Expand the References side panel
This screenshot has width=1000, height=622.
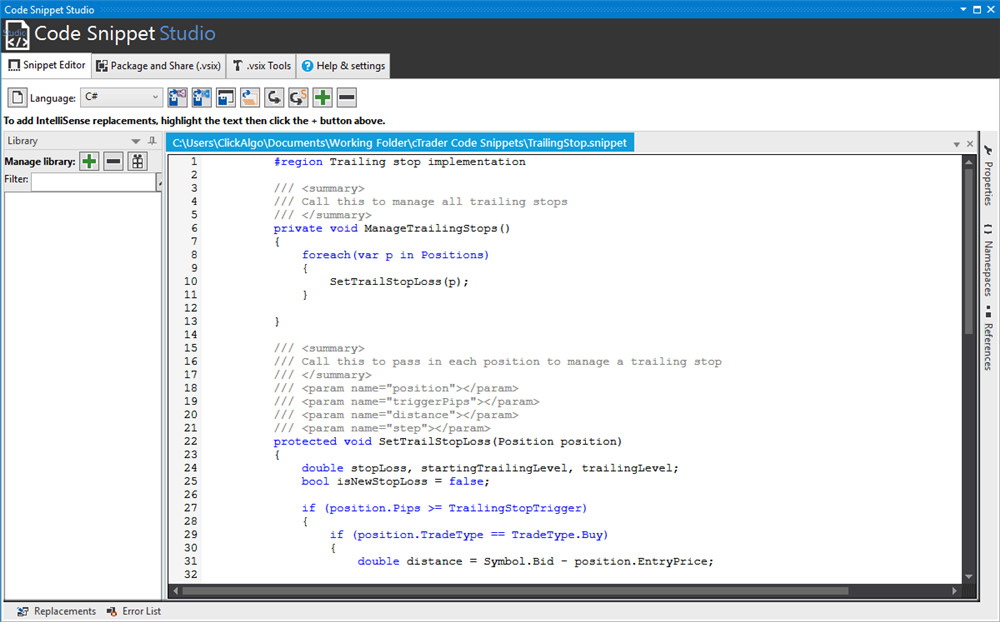point(988,338)
